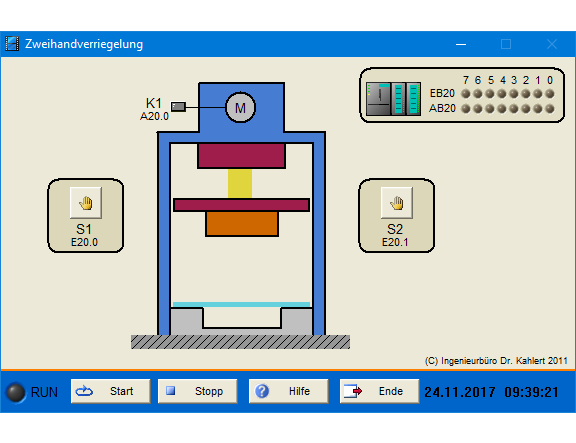This screenshot has width=576, height=443.
Task: Click EB20 bit 7 LED
Action: point(466,94)
